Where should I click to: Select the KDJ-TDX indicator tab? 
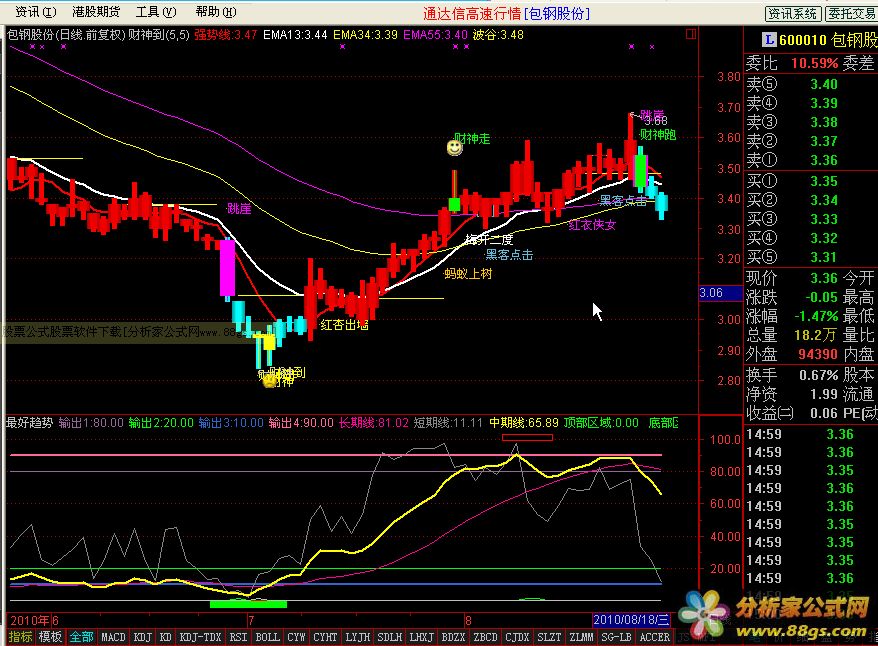pos(200,637)
